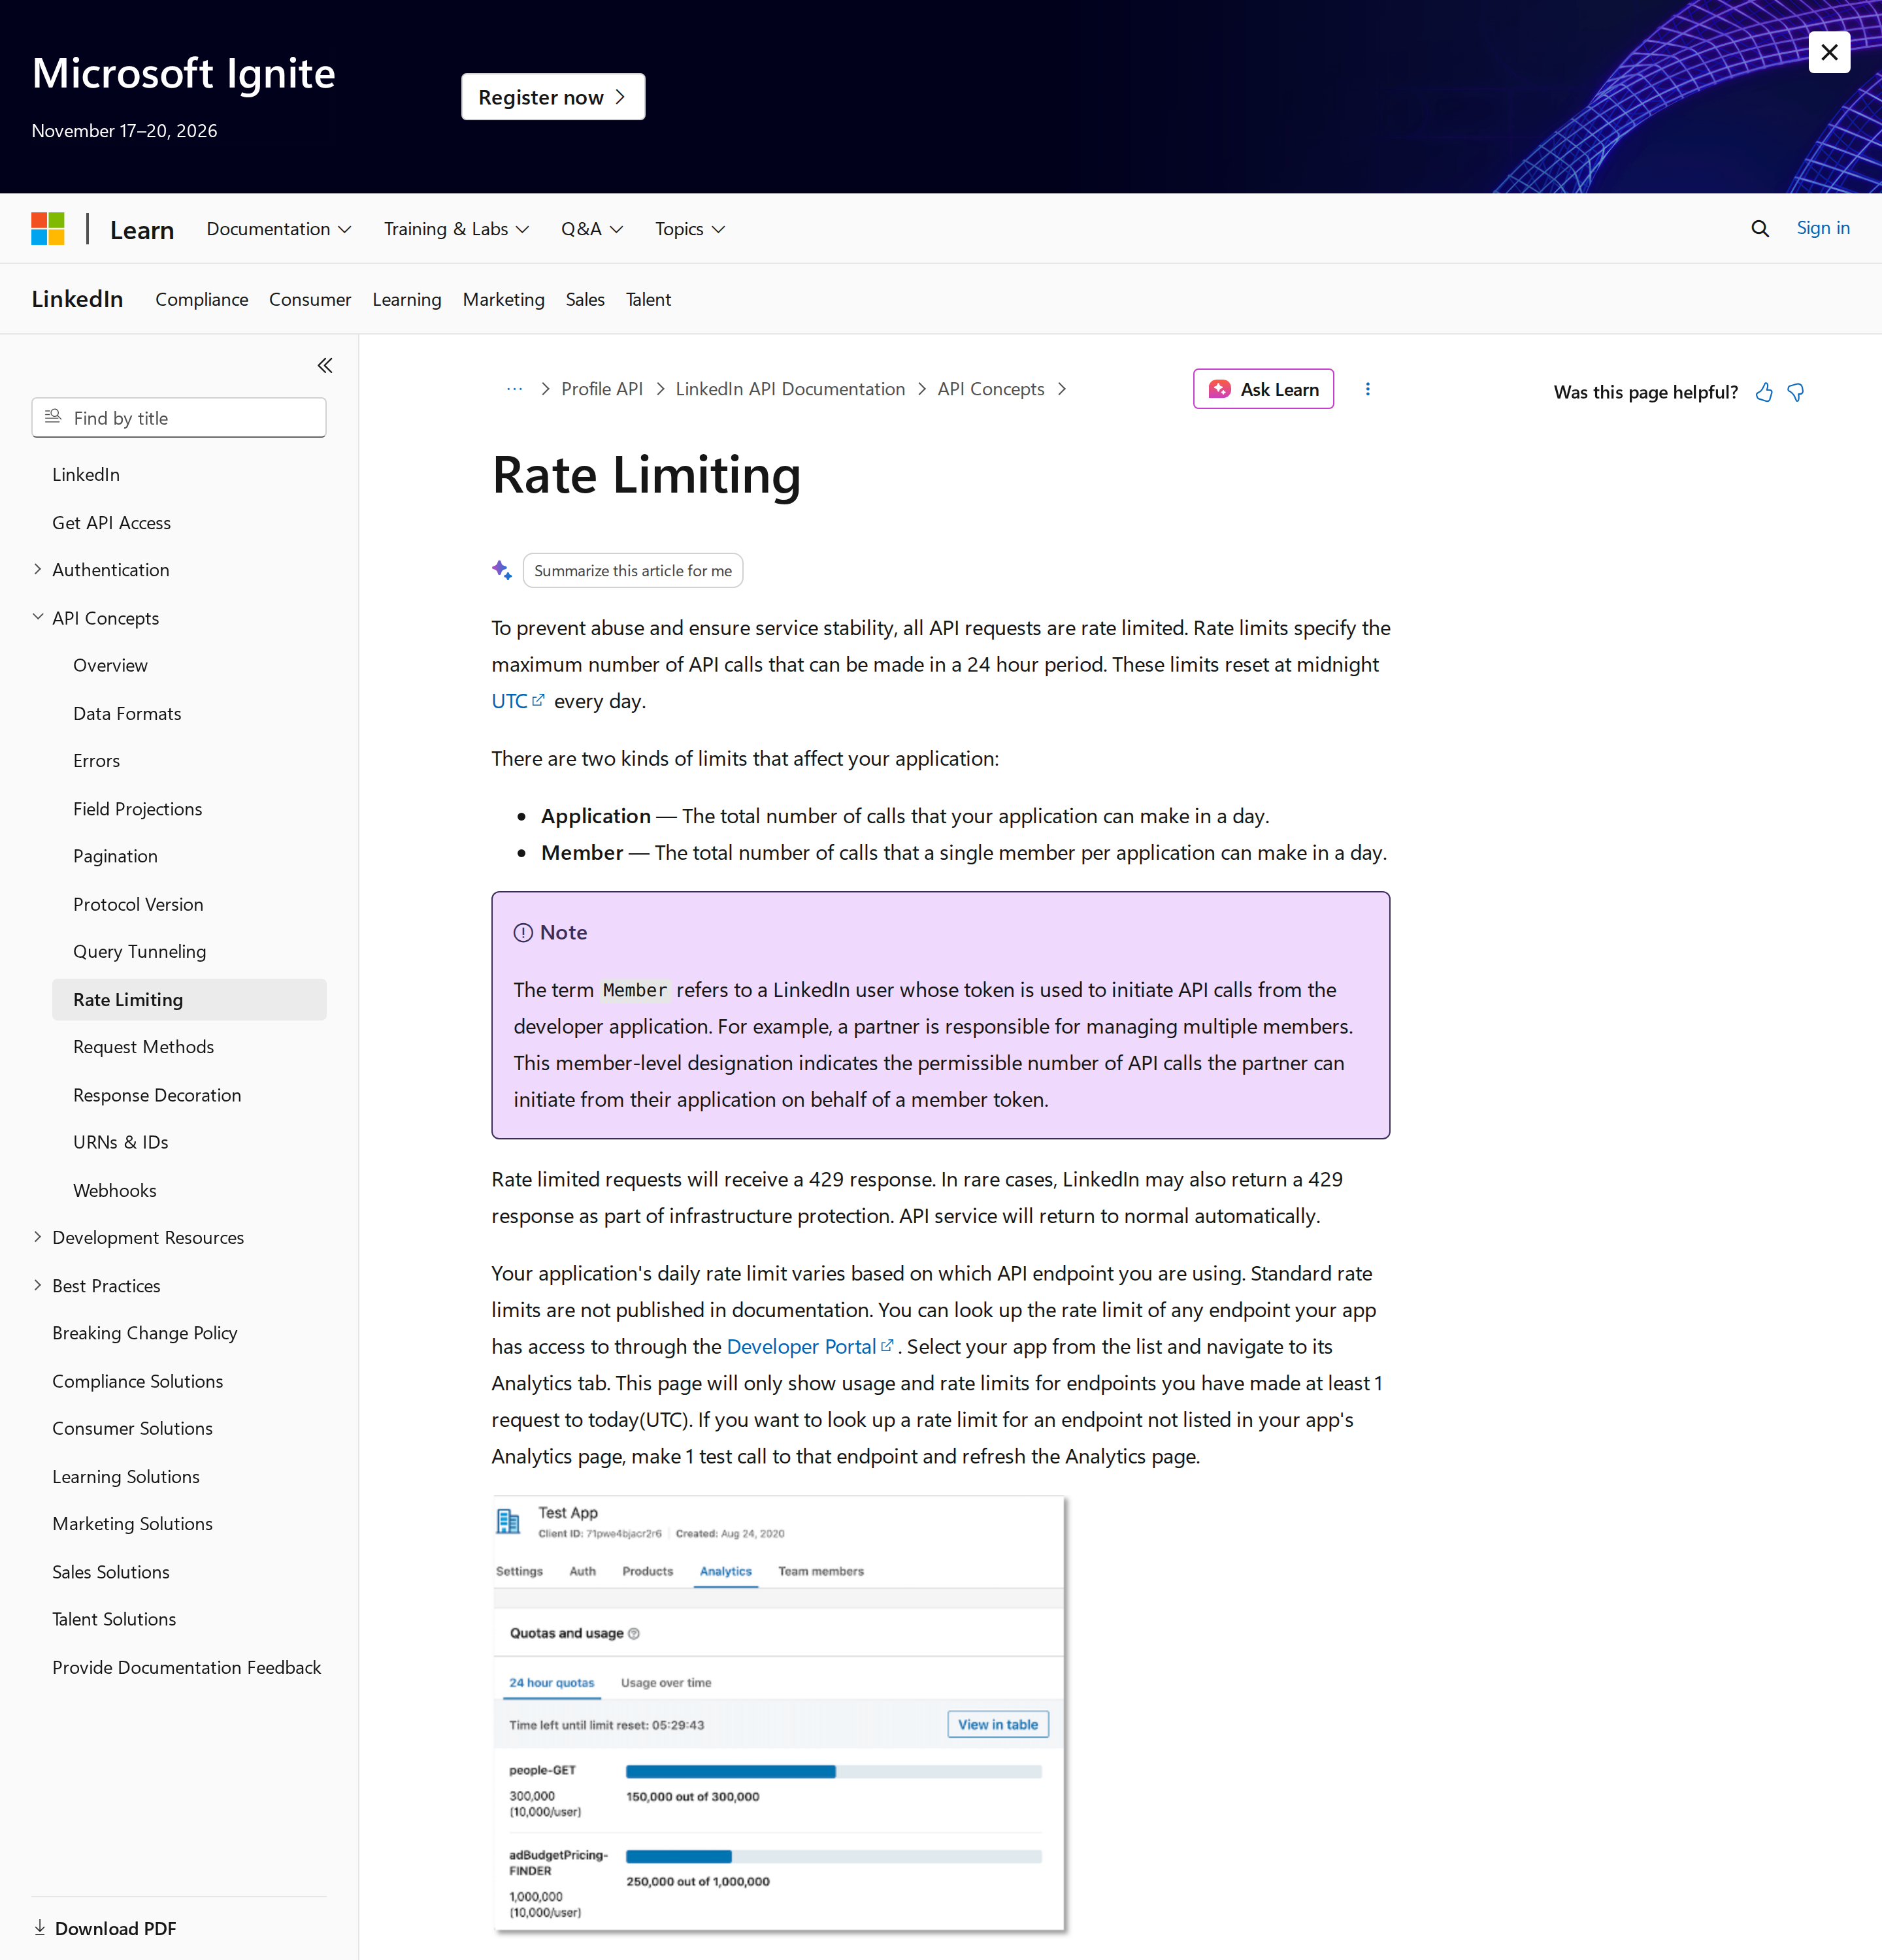
Task: Click the Sign in link
Action: 1822,228
